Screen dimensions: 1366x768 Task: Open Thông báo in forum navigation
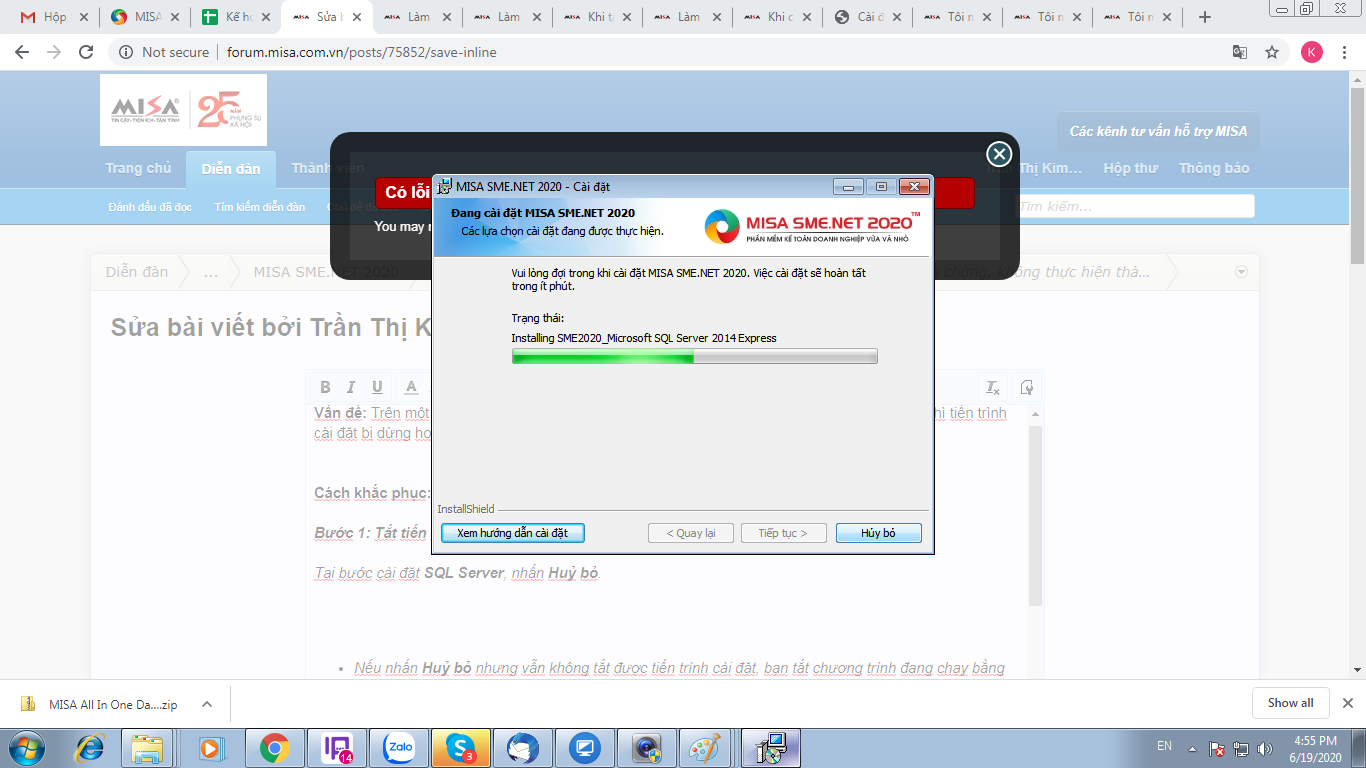pos(1214,168)
